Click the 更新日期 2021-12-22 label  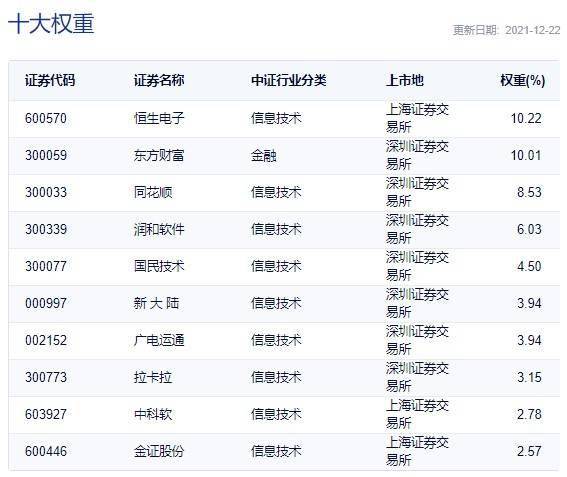[507, 30]
